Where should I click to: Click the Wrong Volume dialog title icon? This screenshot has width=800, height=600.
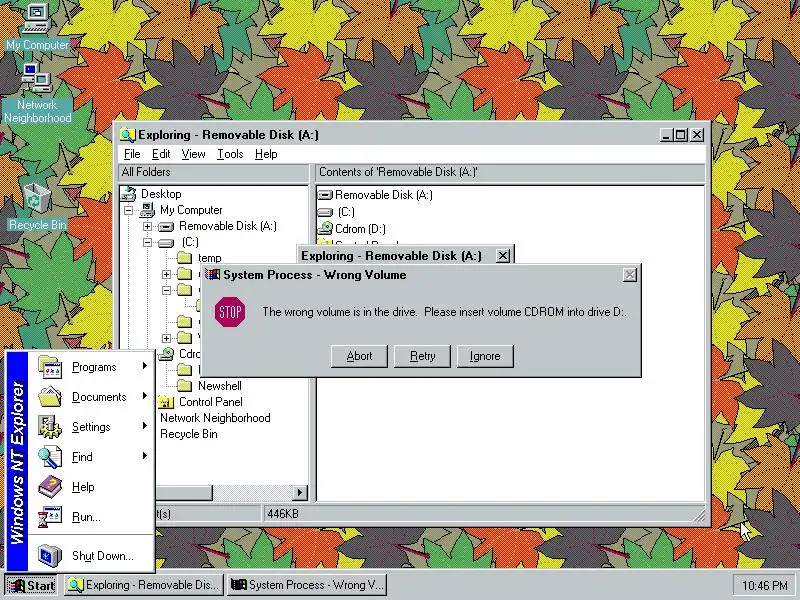click(x=212, y=274)
